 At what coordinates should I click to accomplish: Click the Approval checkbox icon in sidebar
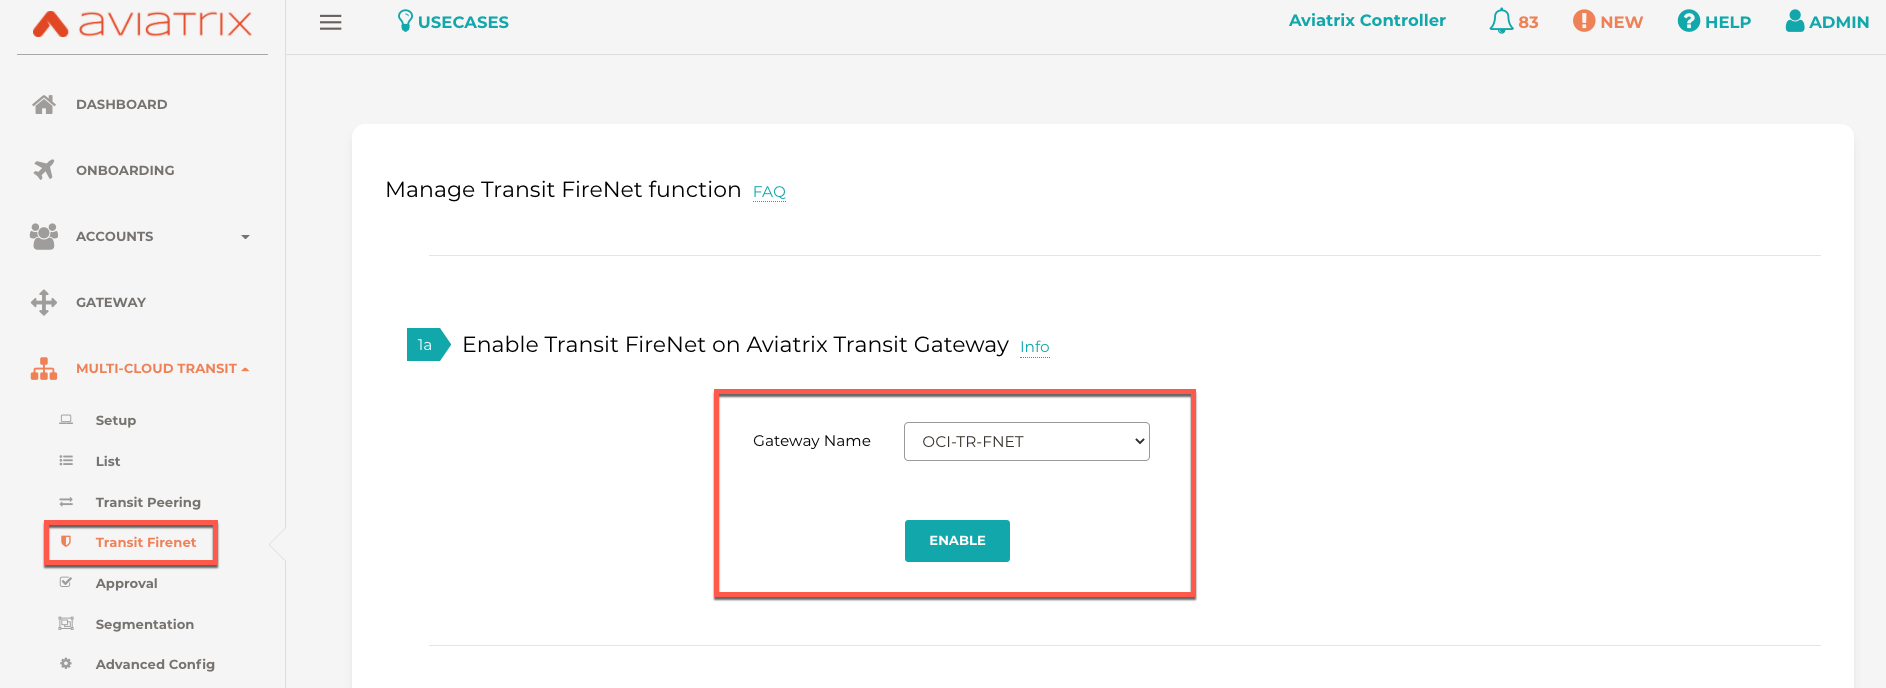(66, 582)
